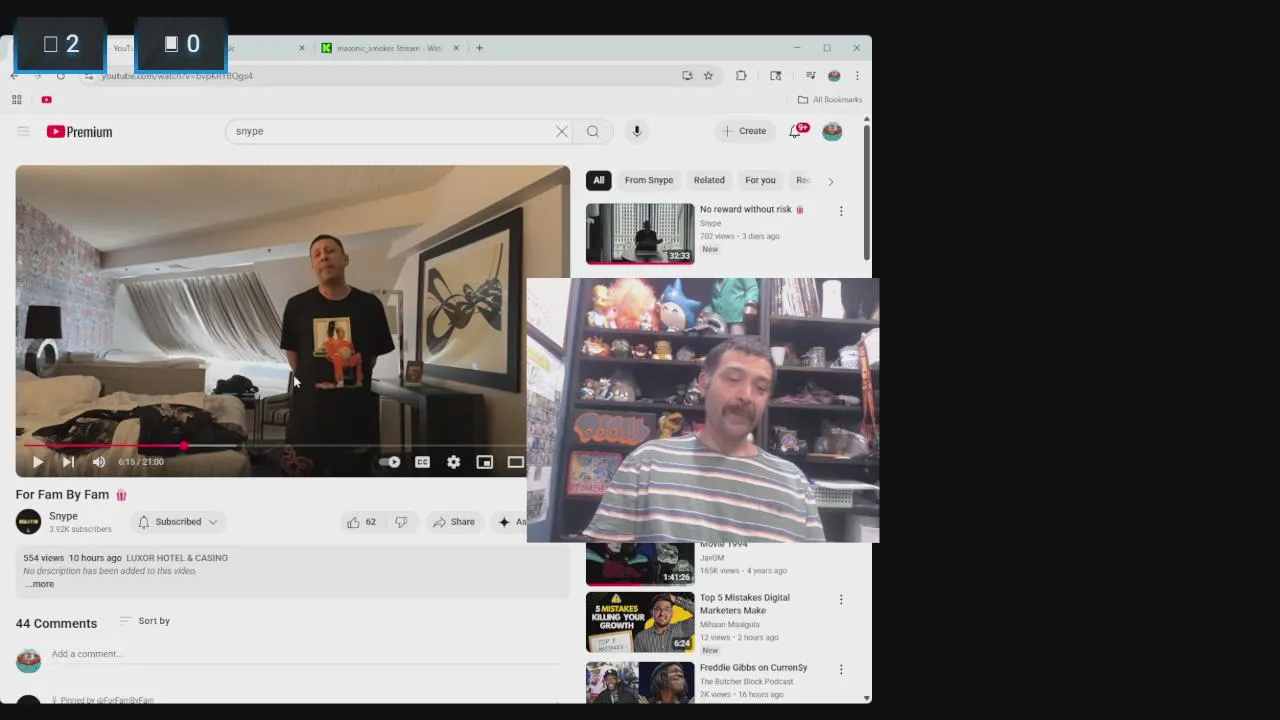The height and width of the screenshot is (720, 1280).
Task: Open the Snype channel name link
Action: click(x=63, y=516)
